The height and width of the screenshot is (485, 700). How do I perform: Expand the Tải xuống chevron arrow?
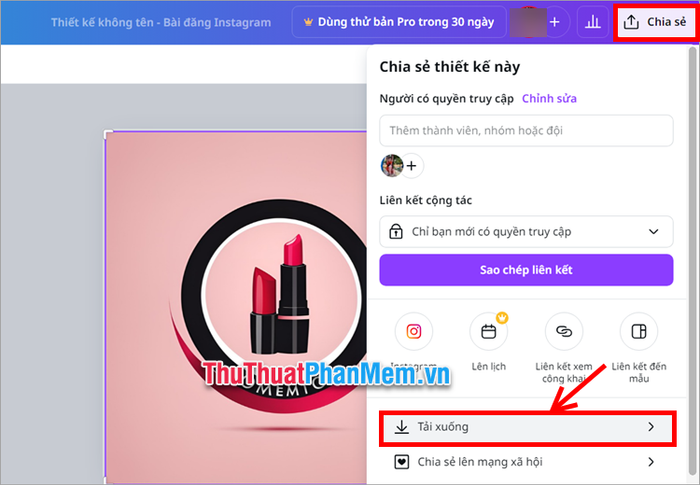click(651, 427)
